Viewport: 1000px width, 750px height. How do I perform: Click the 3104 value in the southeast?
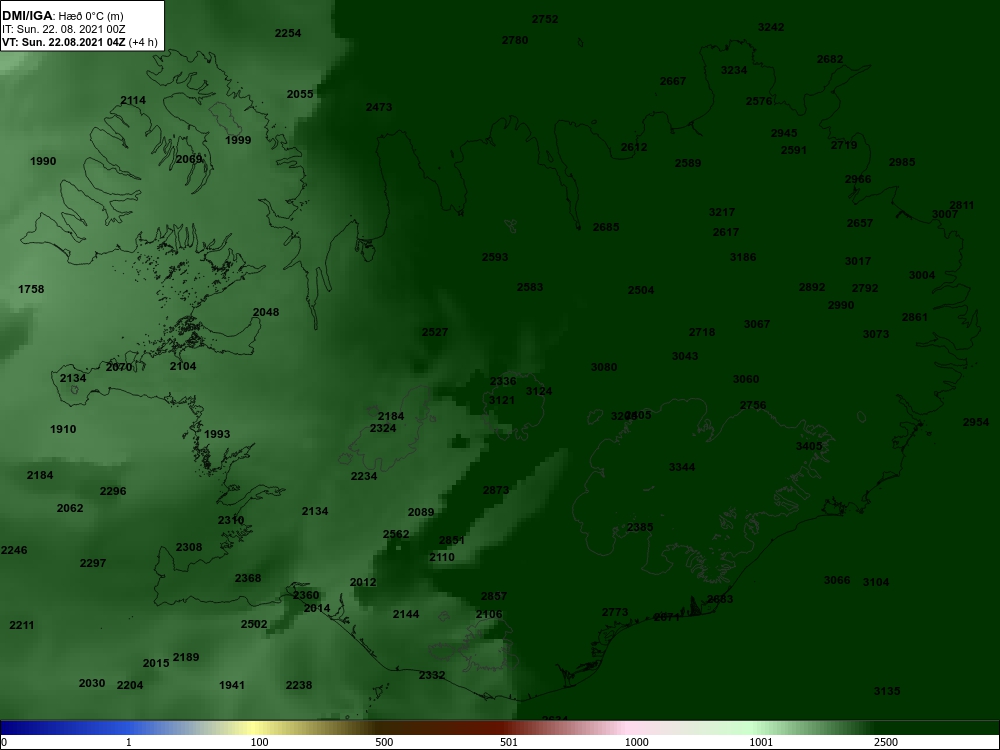coord(876,582)
